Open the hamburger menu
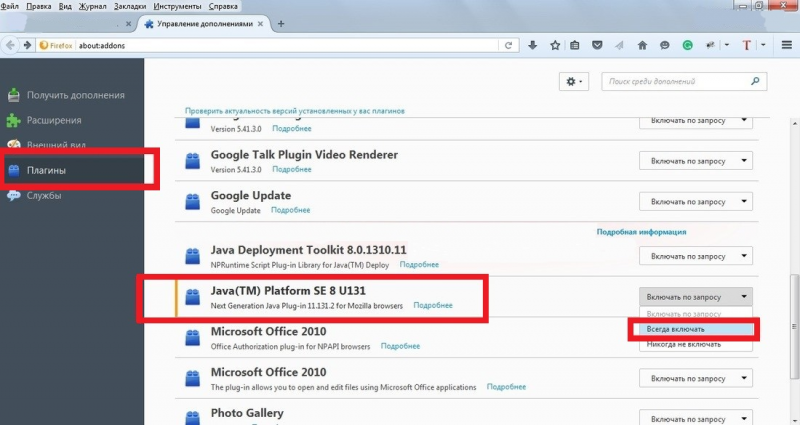800x425 pixels. point(787,45)
